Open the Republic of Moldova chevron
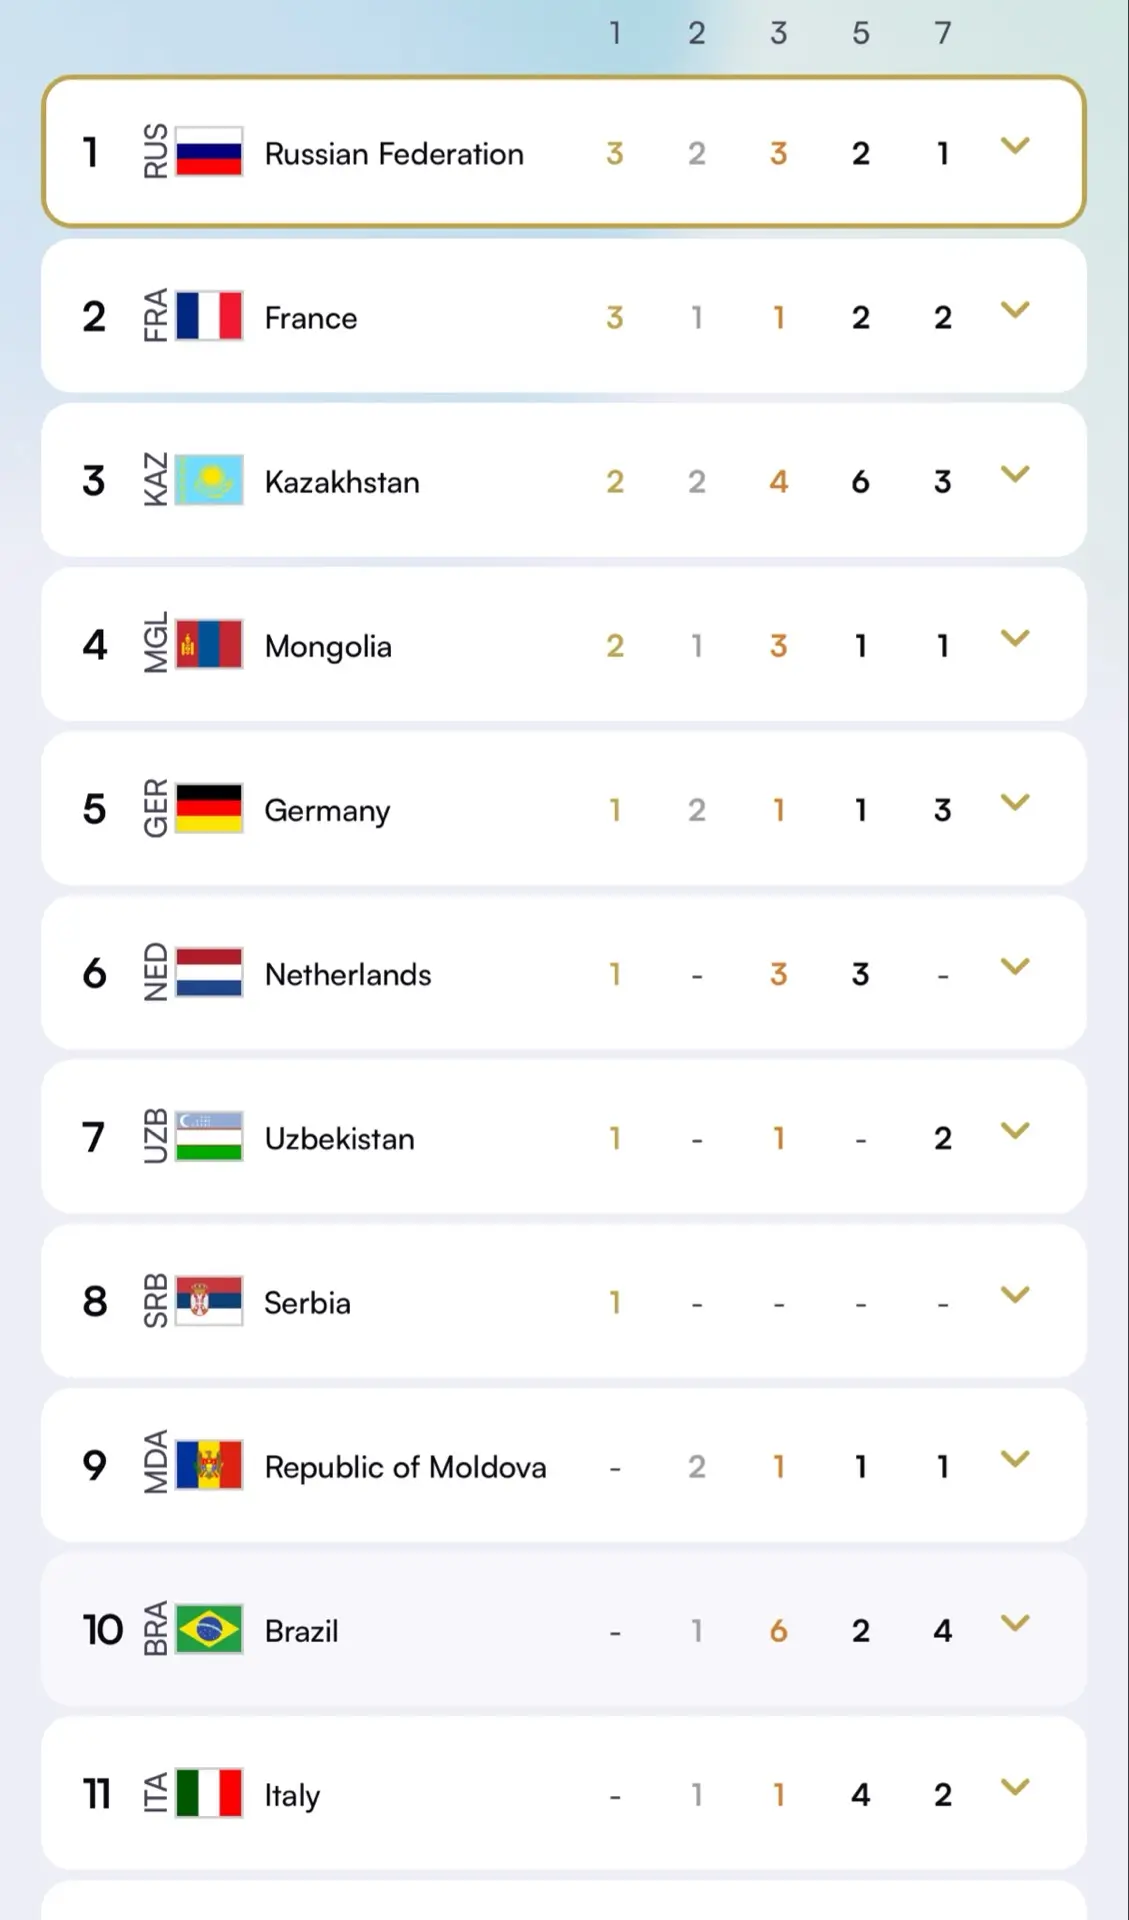Viewport: 1129px width, 1920px height. 1015,1460
